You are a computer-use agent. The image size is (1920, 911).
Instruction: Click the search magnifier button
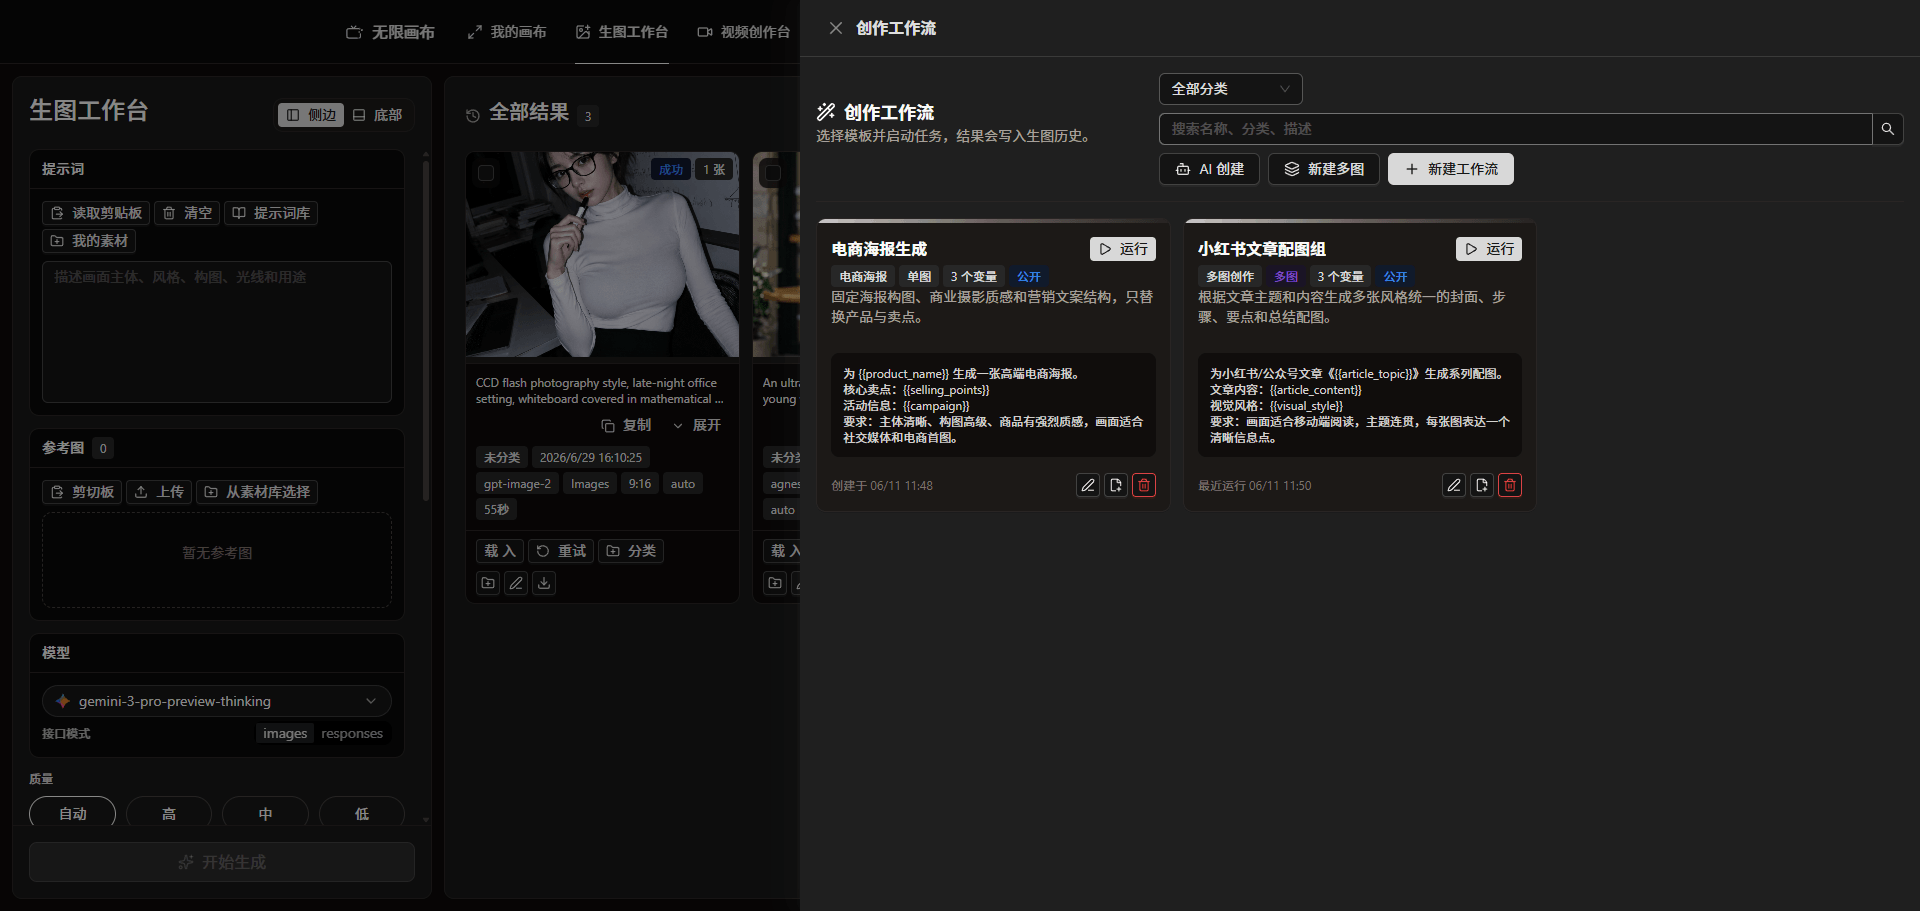1888,129
